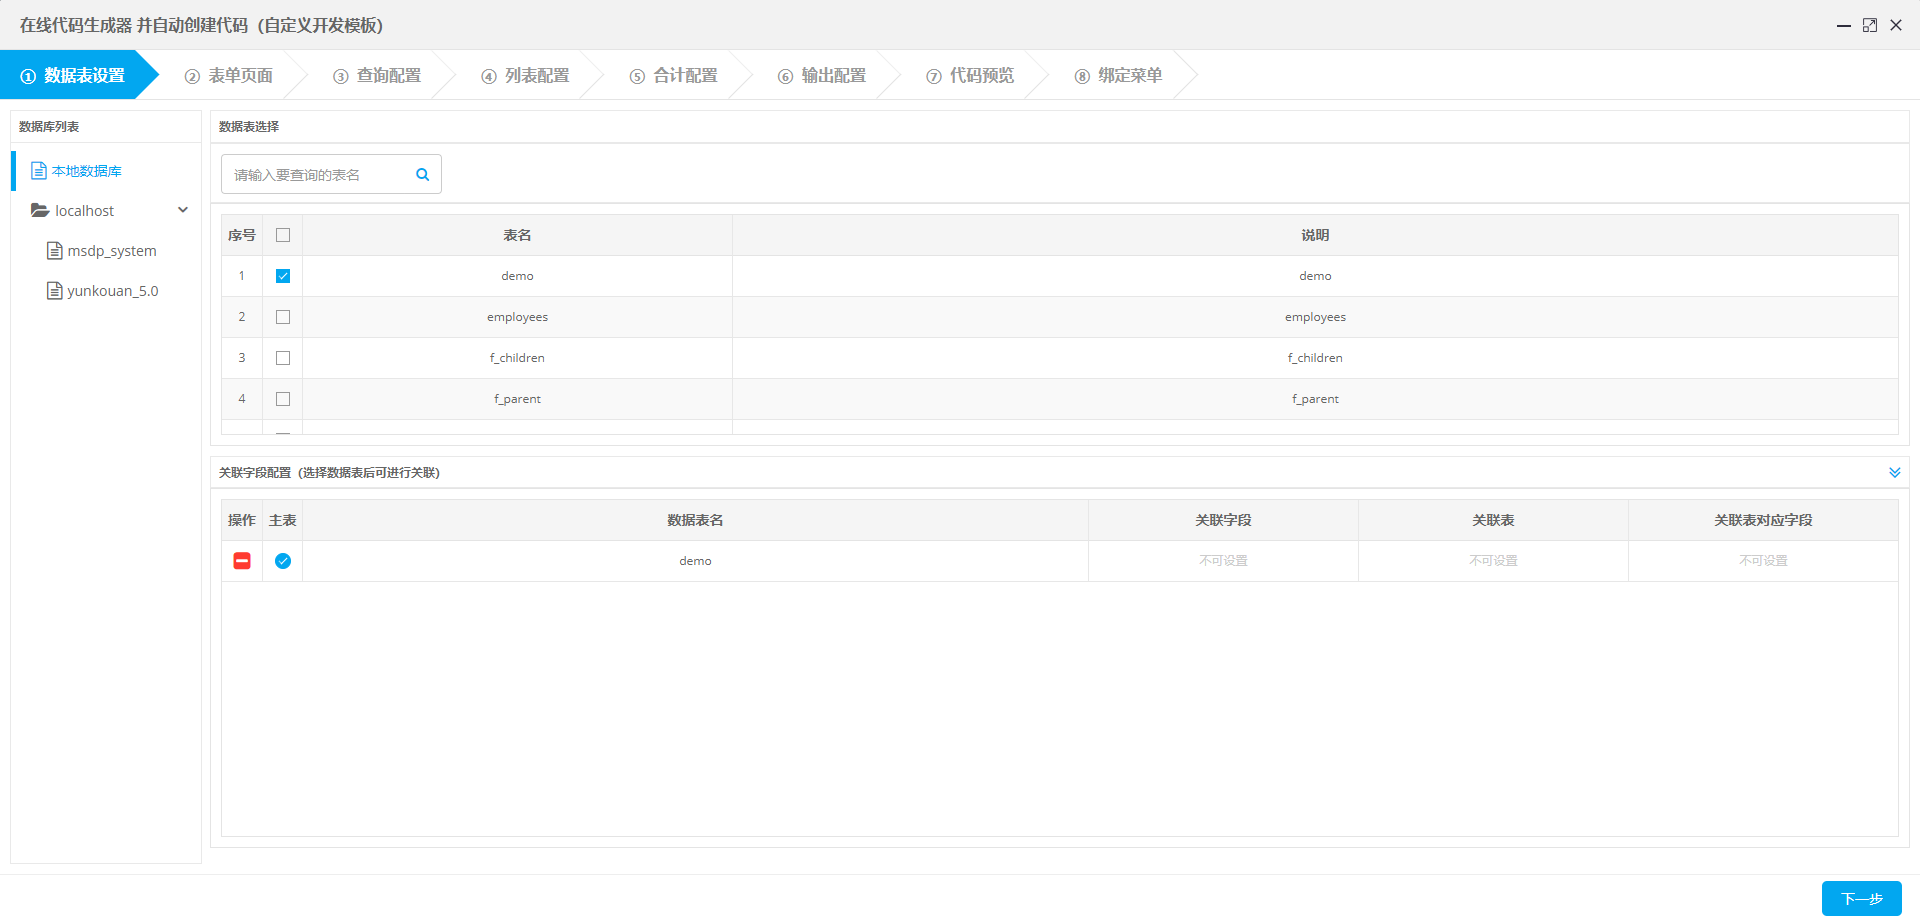The image size is (1920, 922).
Task: Click the localhost folder icon
Action: [x=40, y=211]
